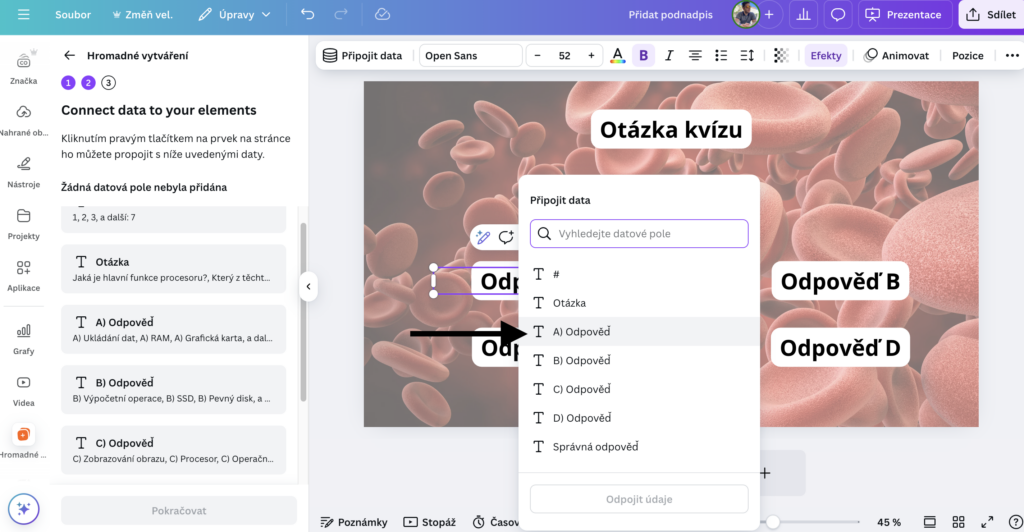Select the Otázka data field card
Screen dimensions: 1024x532
[x=174, y=269]
